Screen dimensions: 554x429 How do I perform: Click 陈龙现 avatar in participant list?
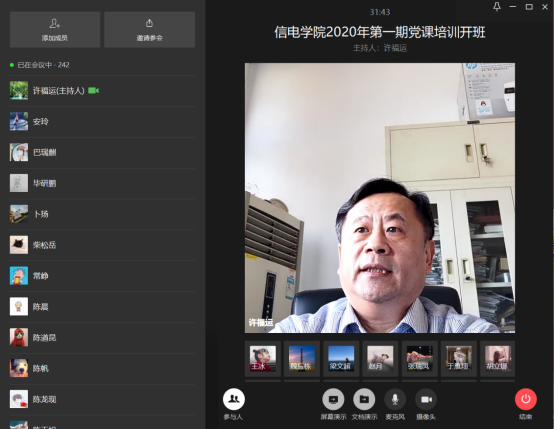coord(19,399)
